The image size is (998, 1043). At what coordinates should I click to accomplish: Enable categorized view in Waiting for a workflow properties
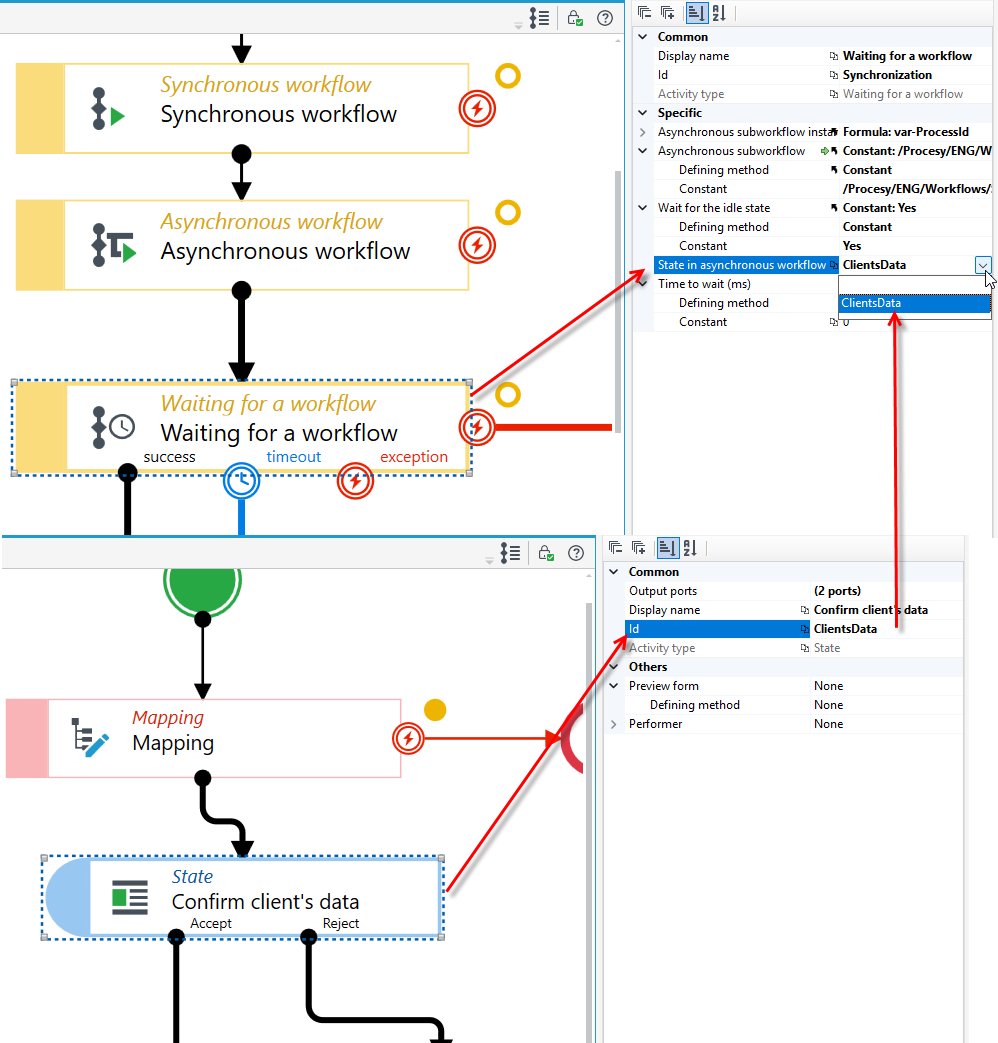(x=696, y=13)
